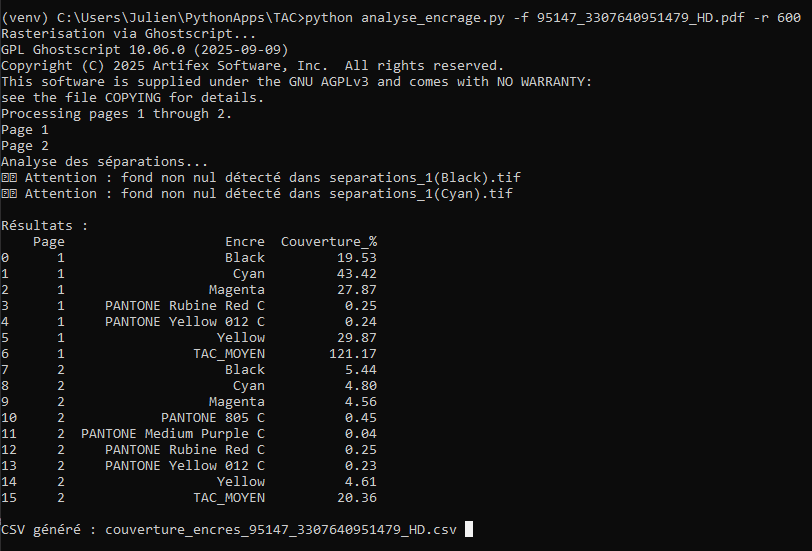The width and height of the screenshot is (812, 551).
Task: Select the Couverture_% column header
Action: [x=328, y=242]
